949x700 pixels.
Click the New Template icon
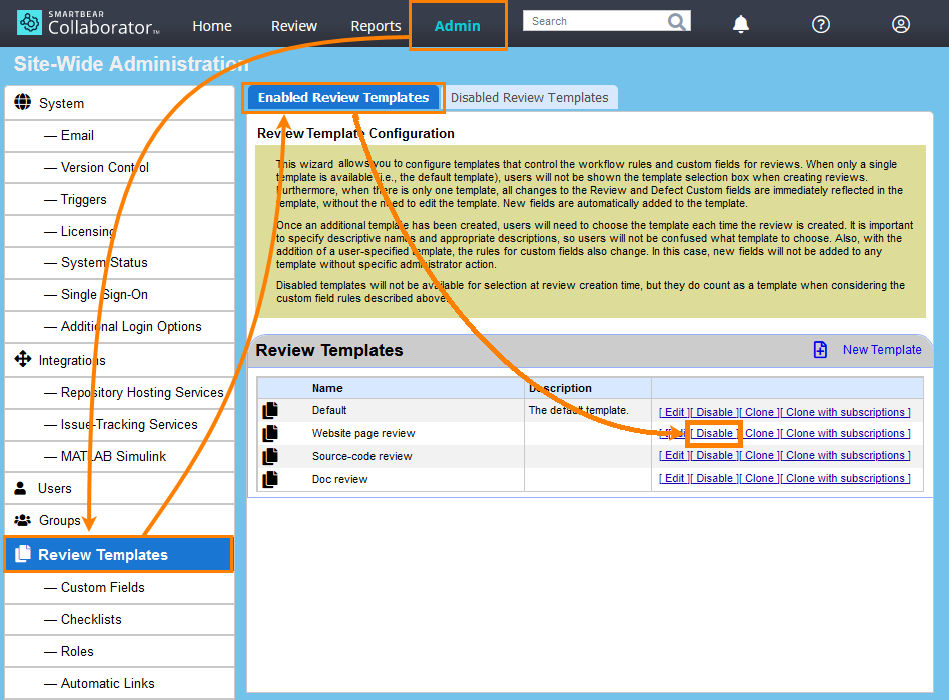point(820,349)
